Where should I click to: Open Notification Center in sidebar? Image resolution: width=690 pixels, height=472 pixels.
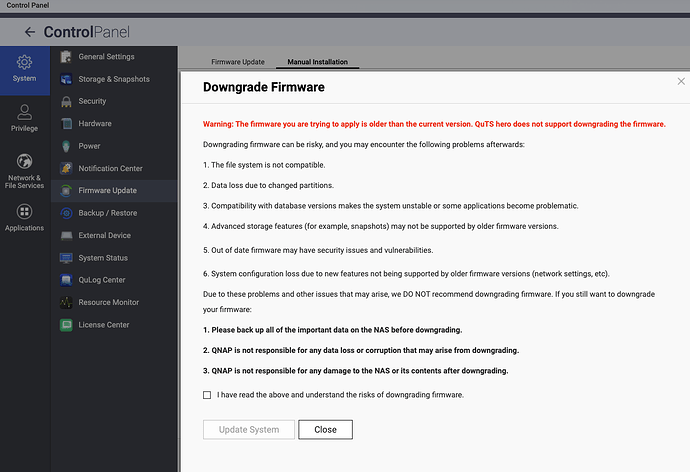[110, 168]
